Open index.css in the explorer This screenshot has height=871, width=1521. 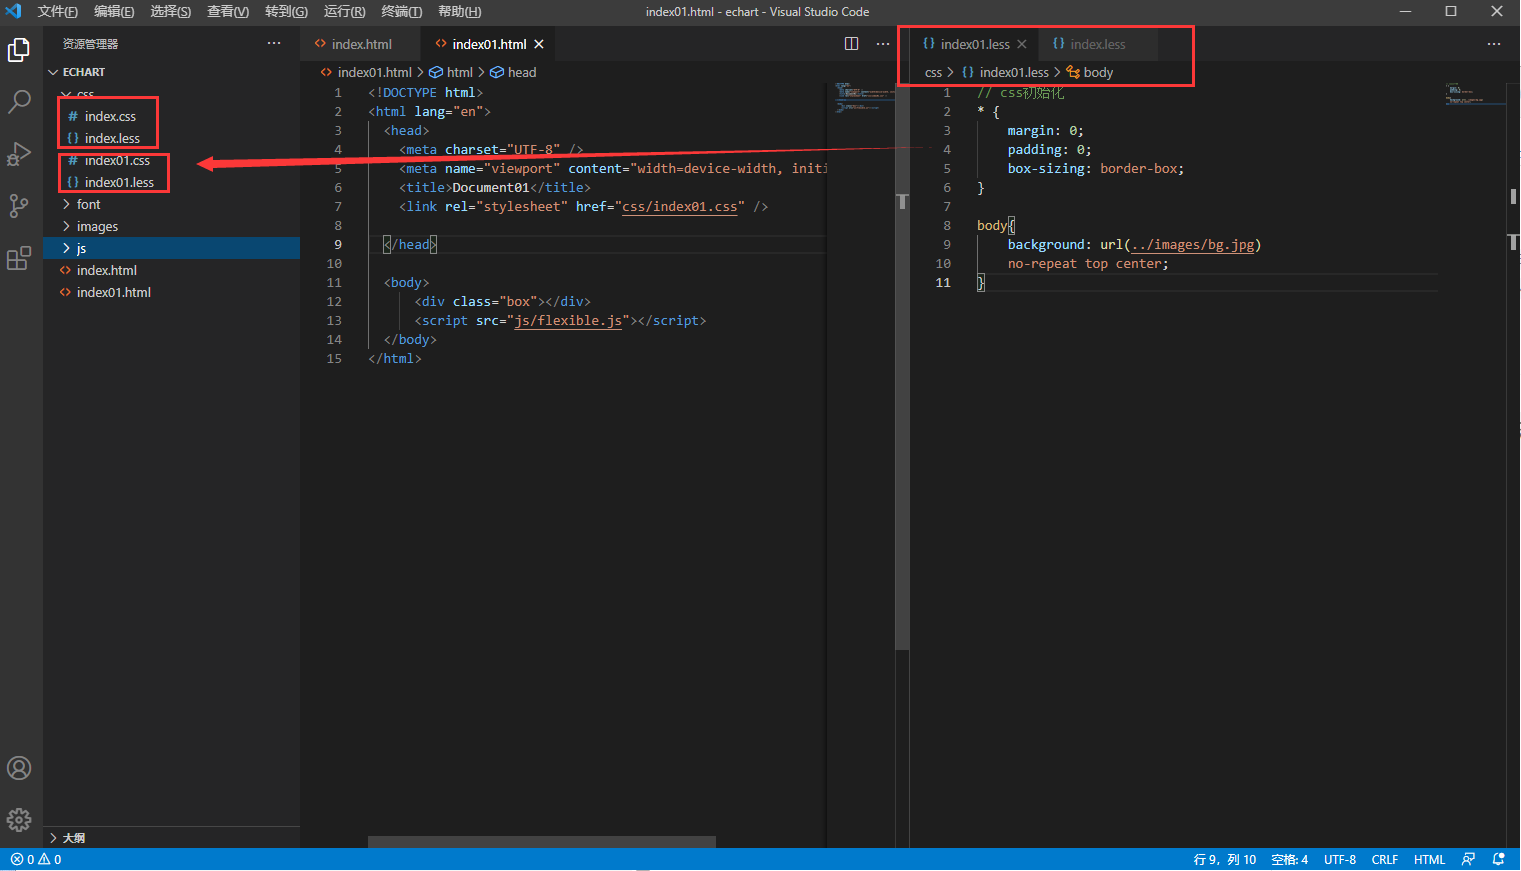pyautogui.click(x=110, y=116)
